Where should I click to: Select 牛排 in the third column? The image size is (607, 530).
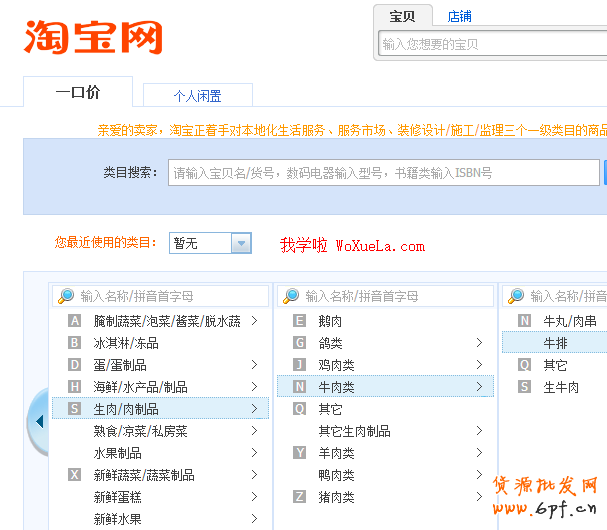tap(556, 343)
